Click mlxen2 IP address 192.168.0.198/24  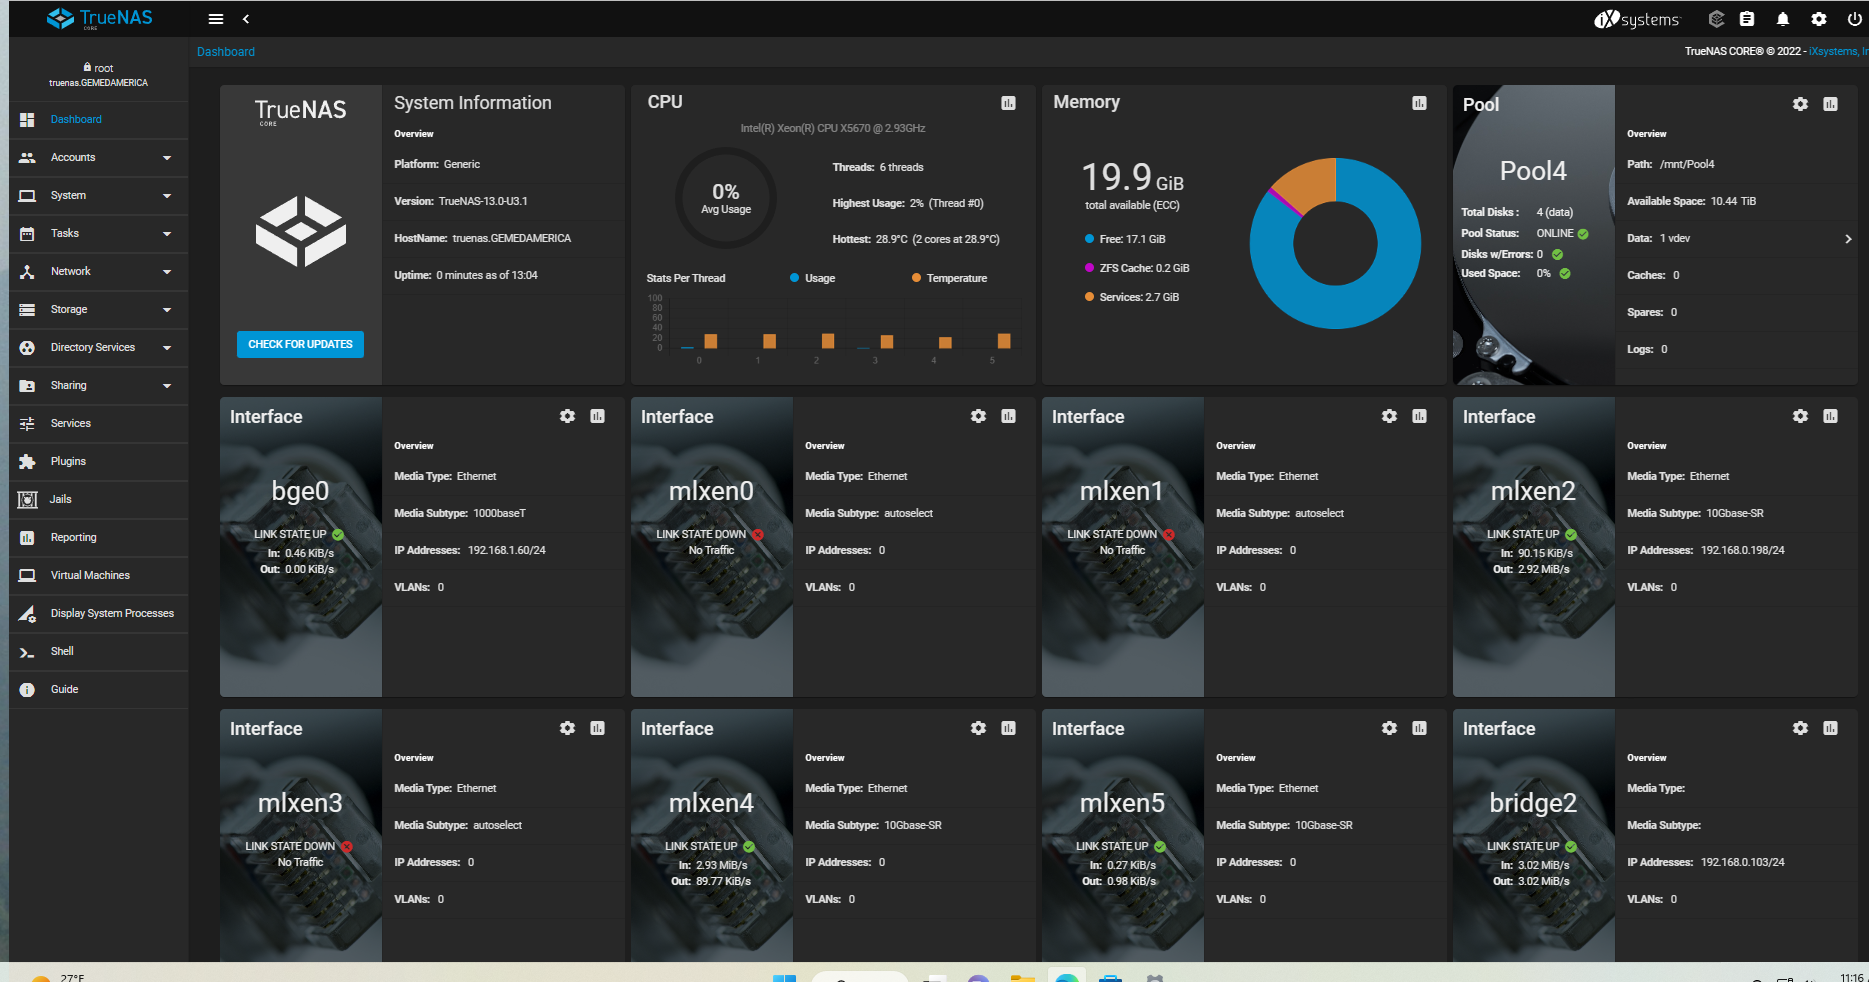pyautogui.click(x=1743, y=551)
